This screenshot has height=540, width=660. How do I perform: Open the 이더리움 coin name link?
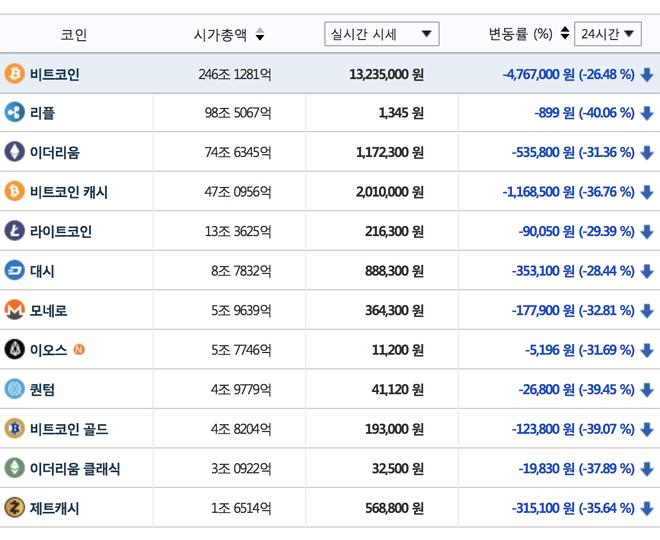[x=55, y=152]
